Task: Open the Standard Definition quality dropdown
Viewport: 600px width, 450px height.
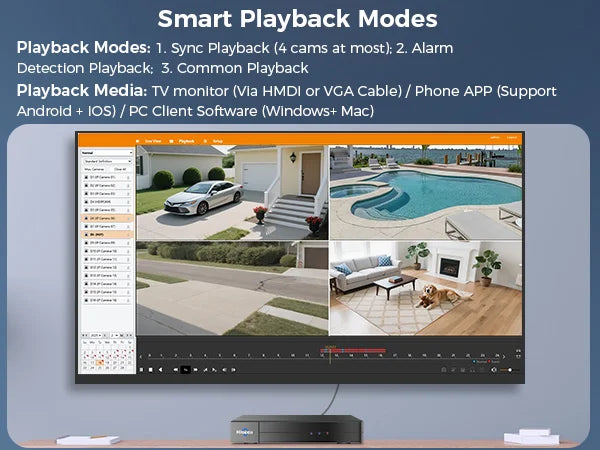Action: tap(106, 161)
